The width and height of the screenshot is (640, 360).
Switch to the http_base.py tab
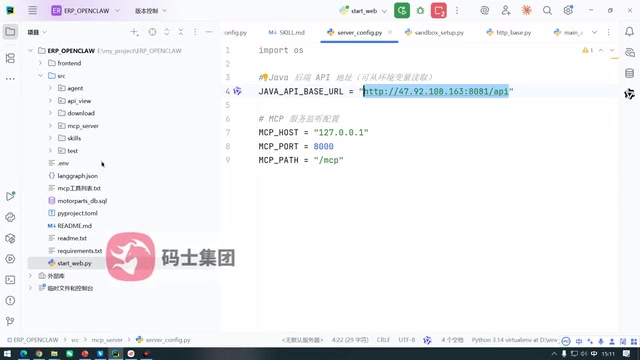pyautogui.click(x=509, y=32)
